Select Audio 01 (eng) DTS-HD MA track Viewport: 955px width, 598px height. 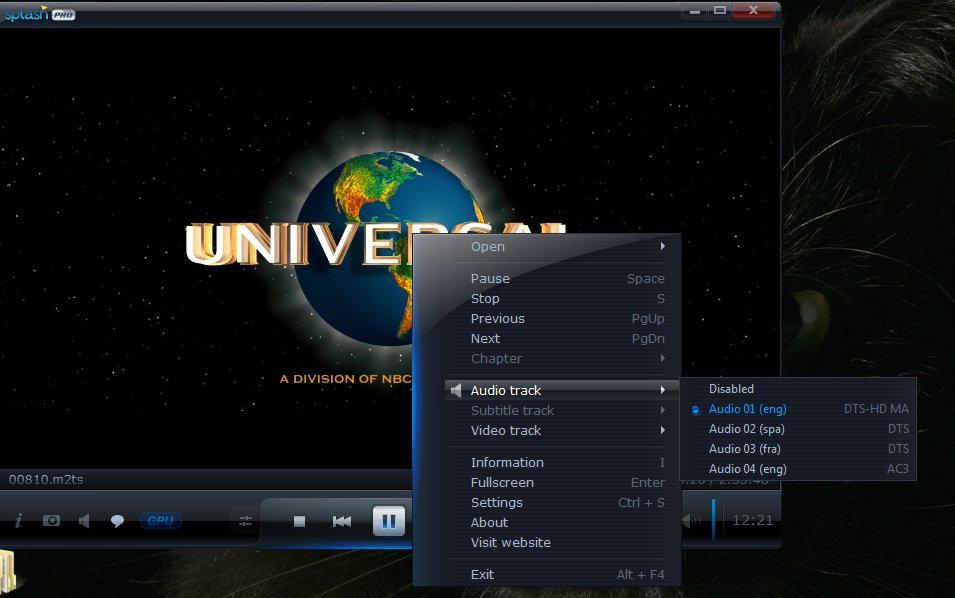tap(798, 409)
